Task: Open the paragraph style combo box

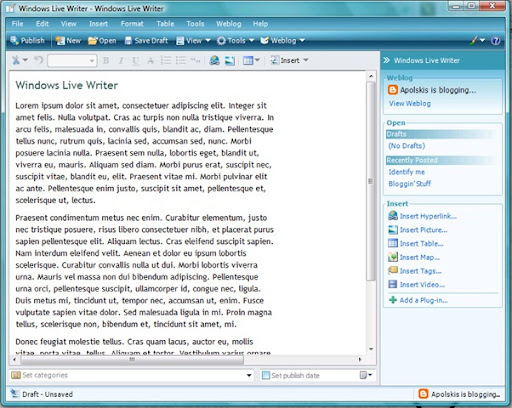Action: (72, 61)
